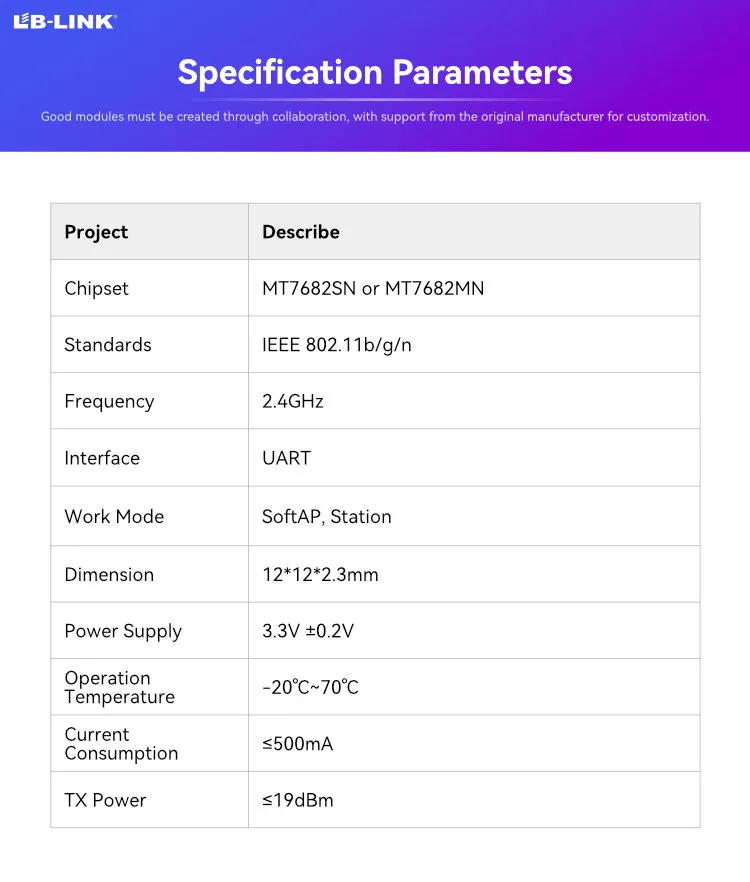Select the Describe column header
Viewport: 750px width, 882px height.
click(x=301, y=232)
